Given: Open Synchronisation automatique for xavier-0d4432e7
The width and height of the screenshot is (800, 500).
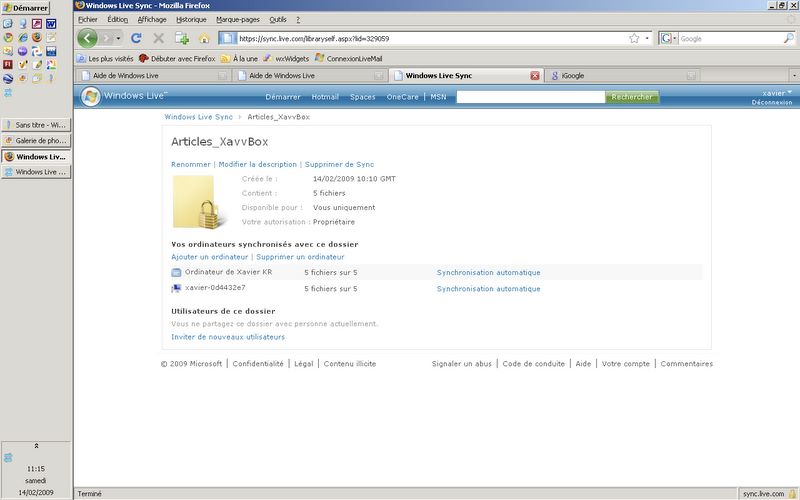Looking at the screenshot, I should point(488,289).
